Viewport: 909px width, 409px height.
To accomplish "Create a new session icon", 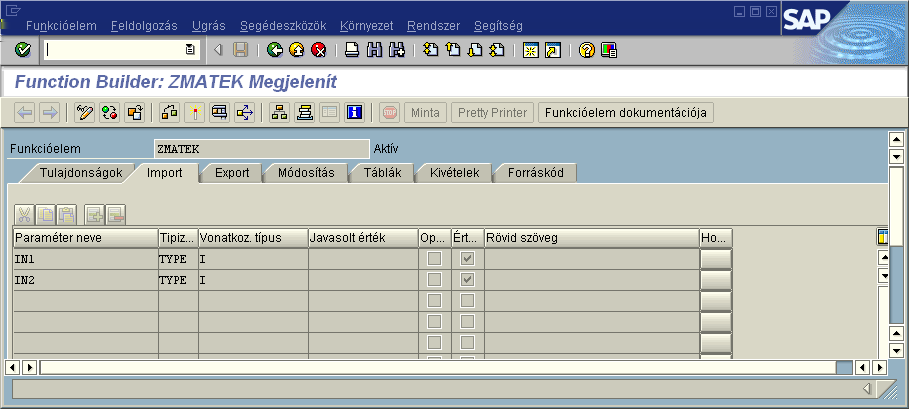I will pyautogui.click(x=530, y=50).
